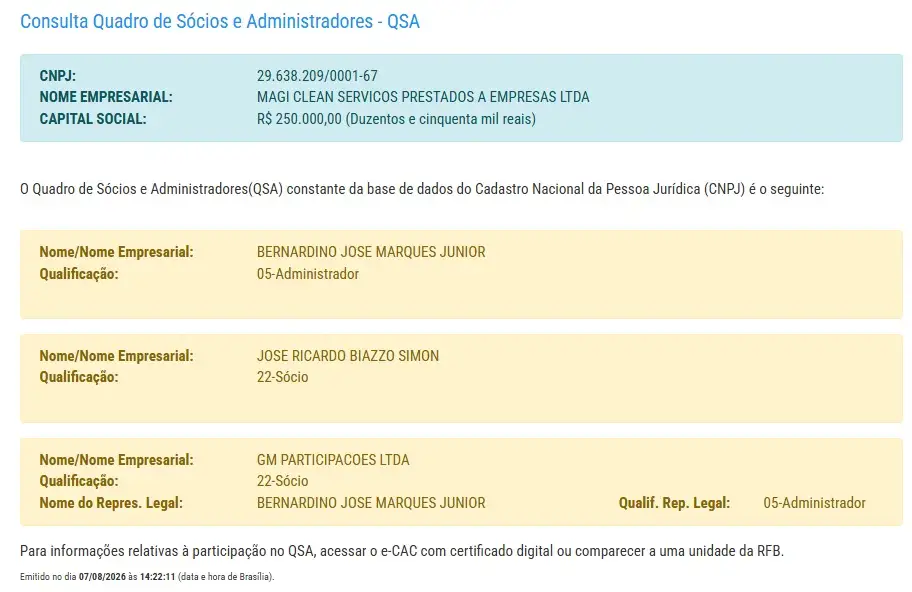Click the CAPITAL SOCIAL label

point(93,119)
